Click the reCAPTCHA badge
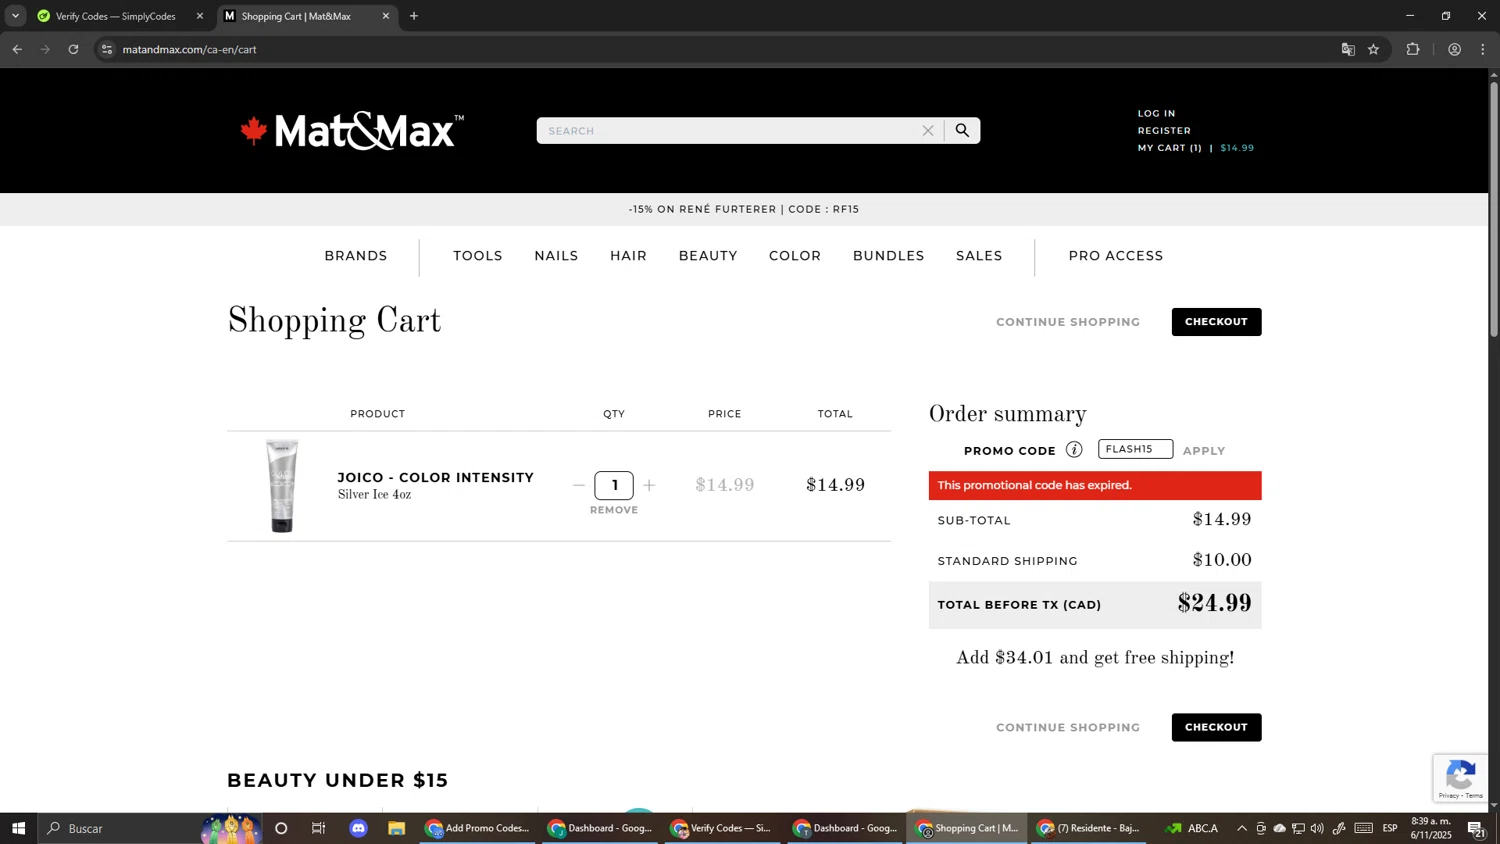Image resolution: width=1500 pixels, height=844 pixels. pyautogui.click(x=1461, y=778)
